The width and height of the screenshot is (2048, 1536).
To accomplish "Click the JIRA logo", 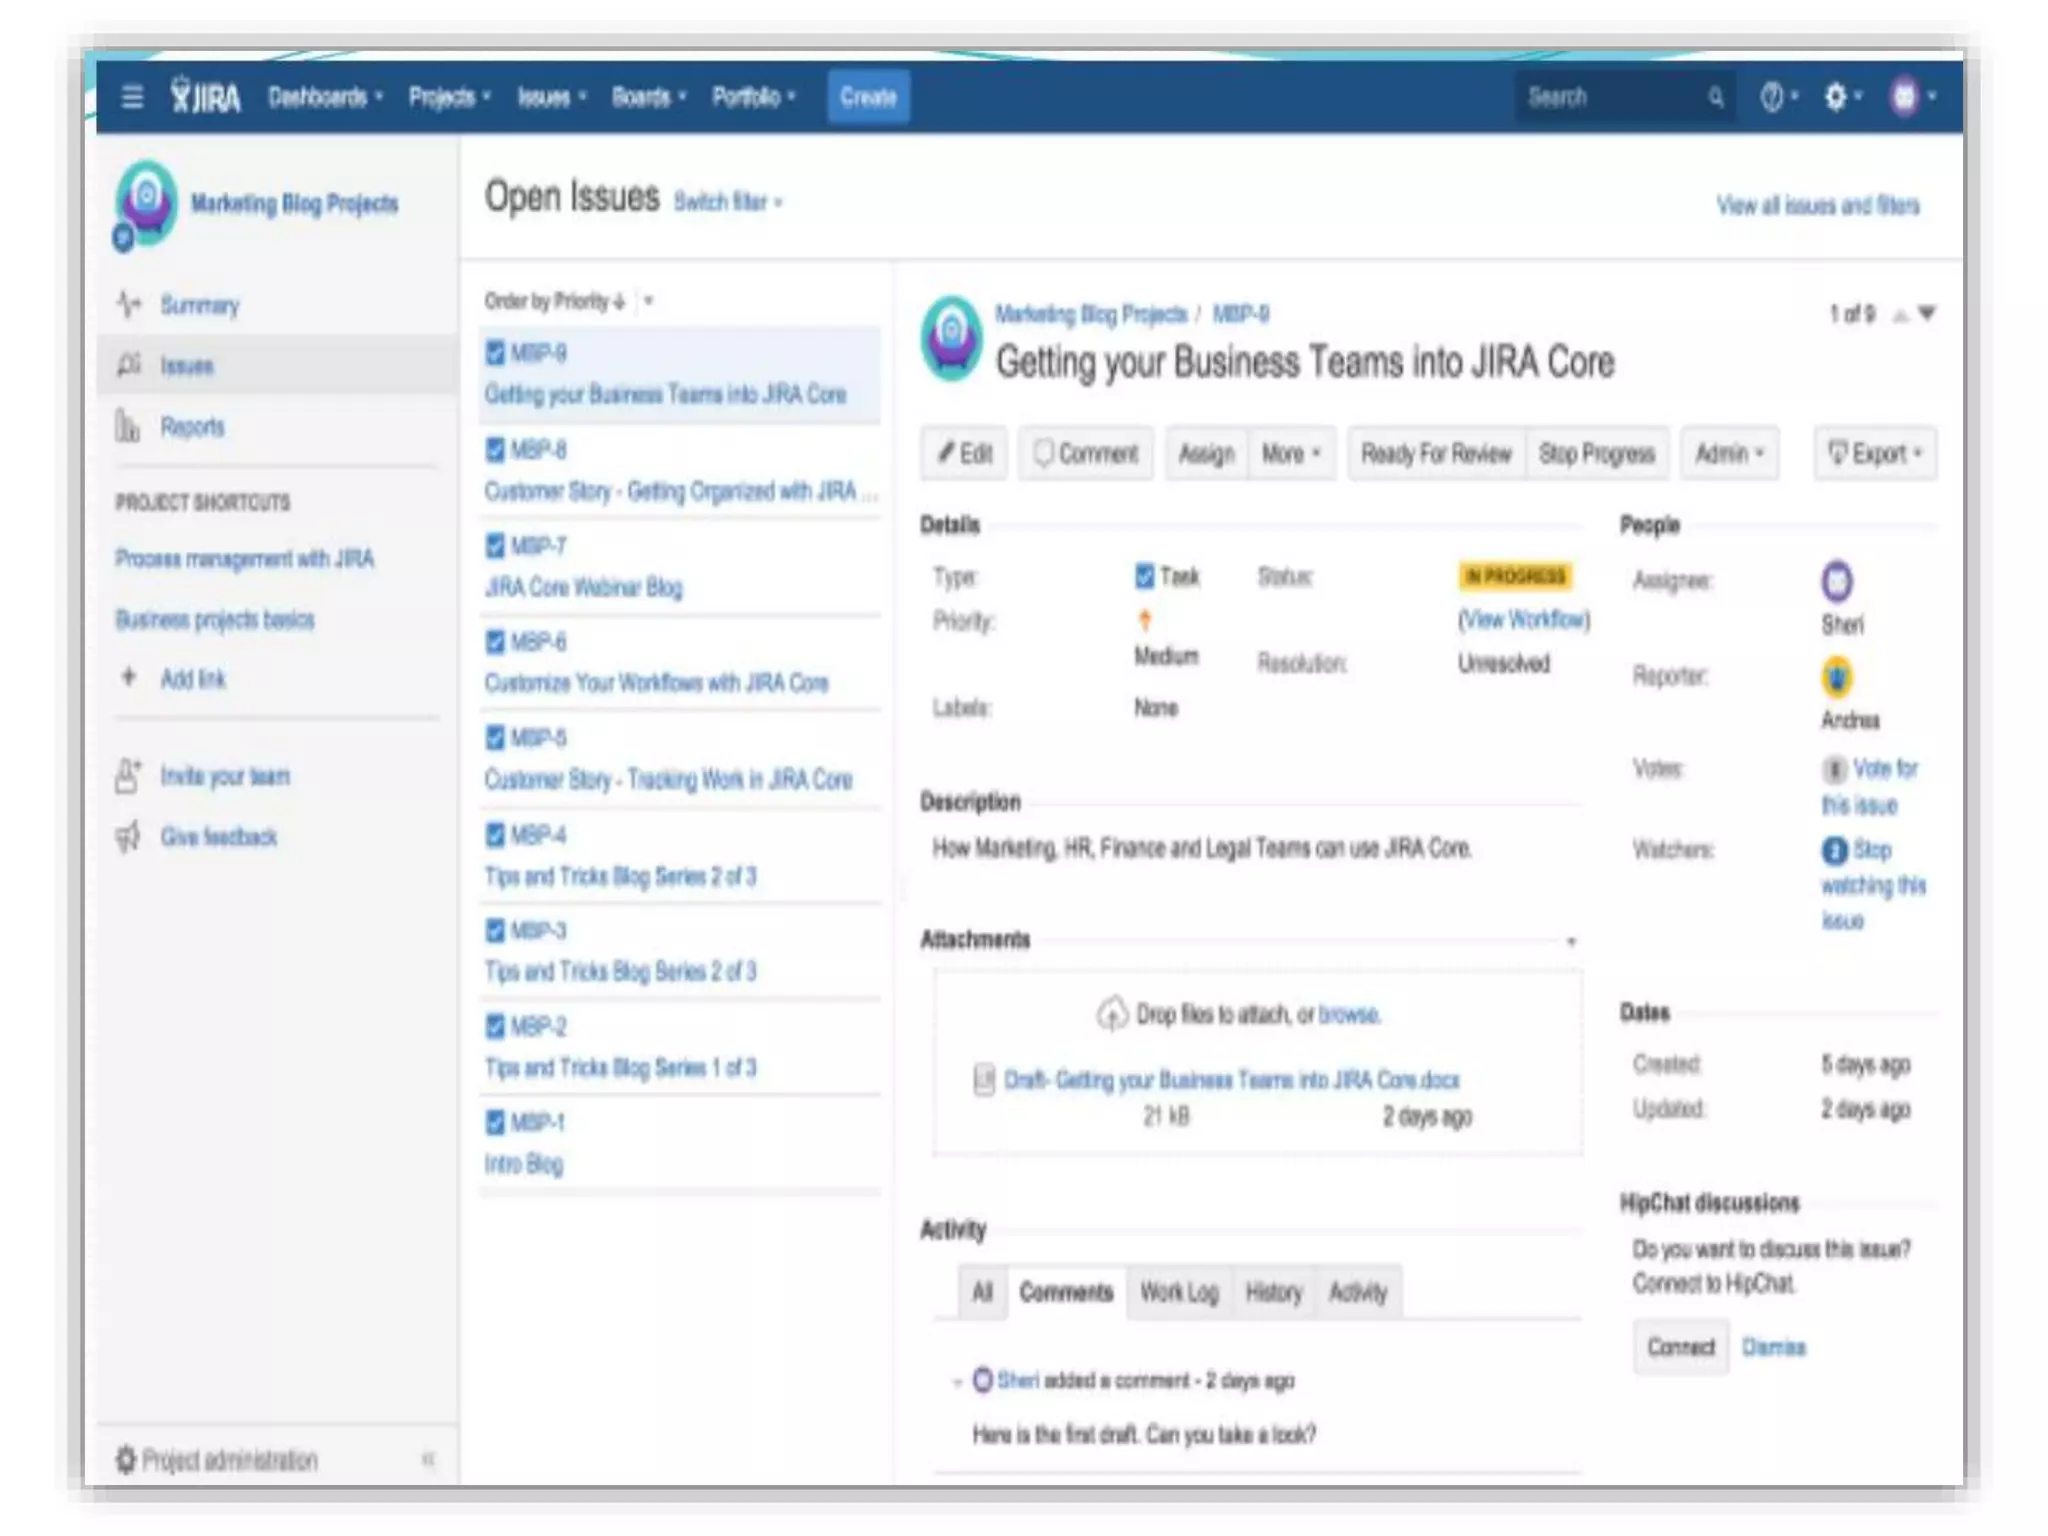I will 206,97.
